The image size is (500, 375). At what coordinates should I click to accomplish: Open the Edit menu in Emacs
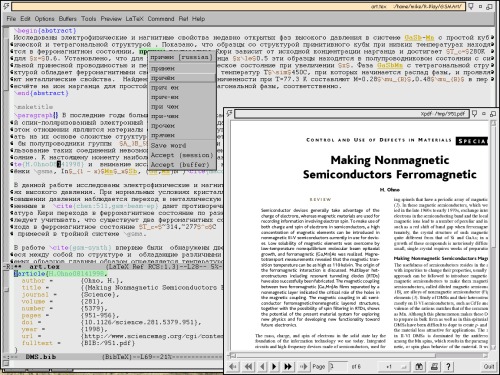(25, 19)
